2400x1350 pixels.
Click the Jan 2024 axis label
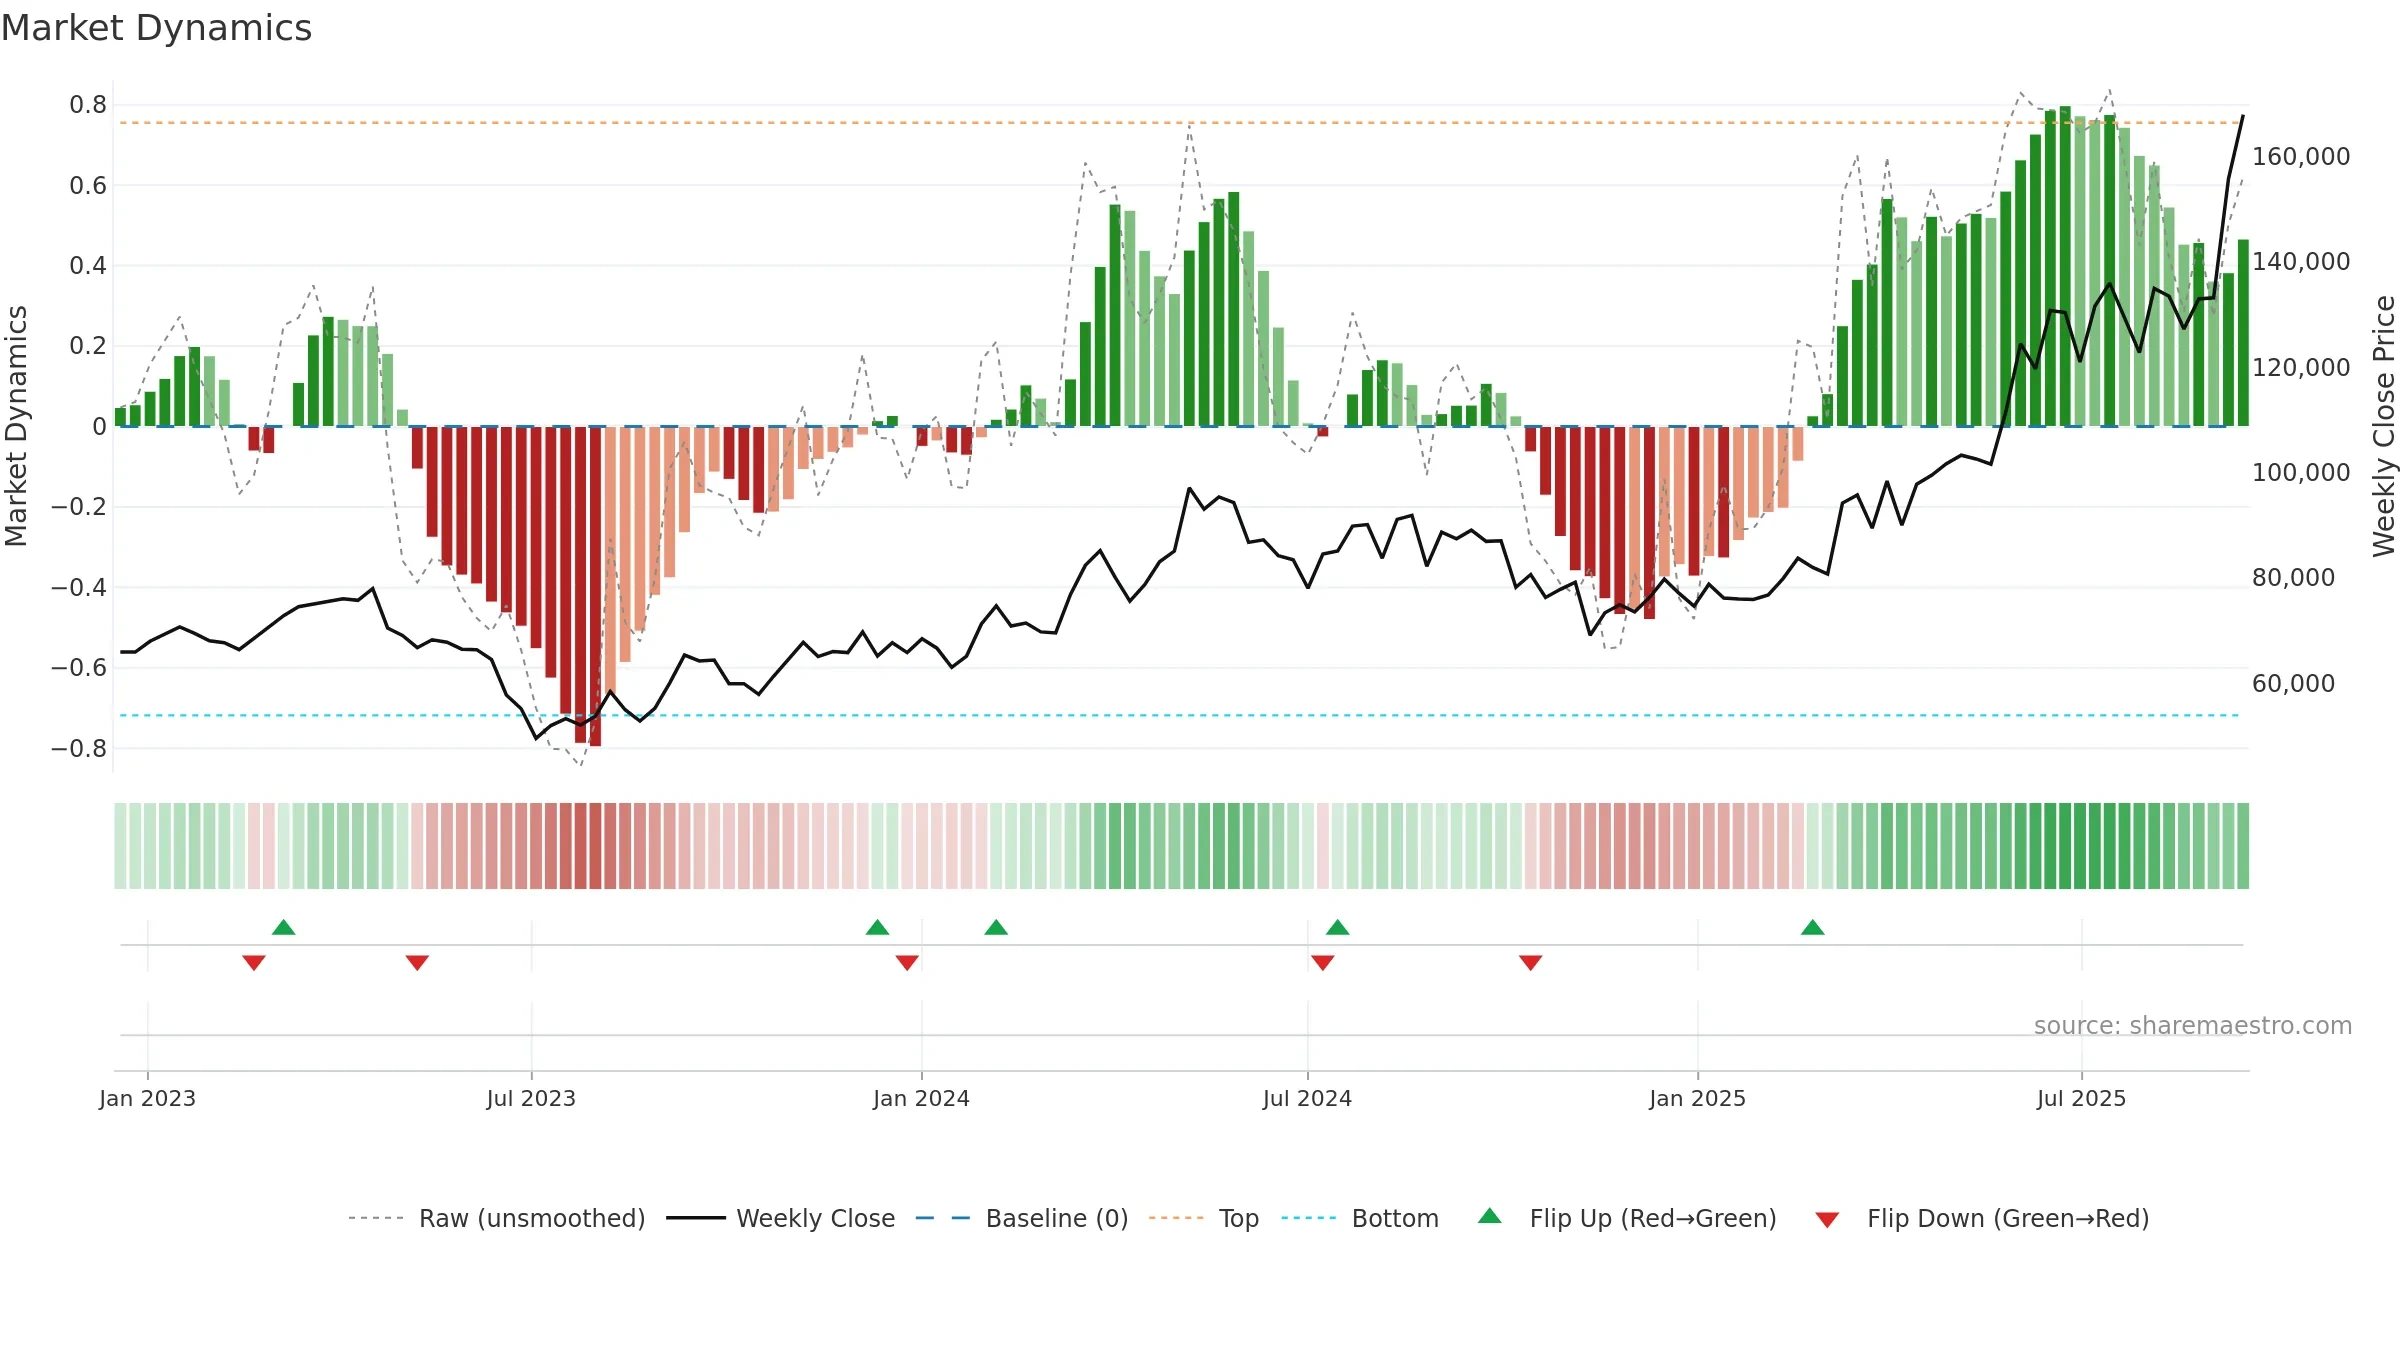pyautogui.click(x=921, y=1098)
